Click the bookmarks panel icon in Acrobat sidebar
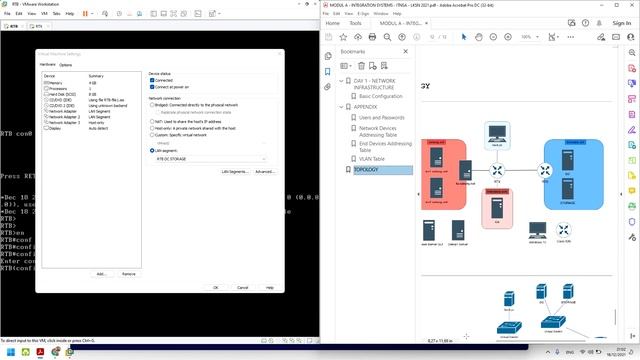This screenshot has height=360, width=640. point(328,72)
